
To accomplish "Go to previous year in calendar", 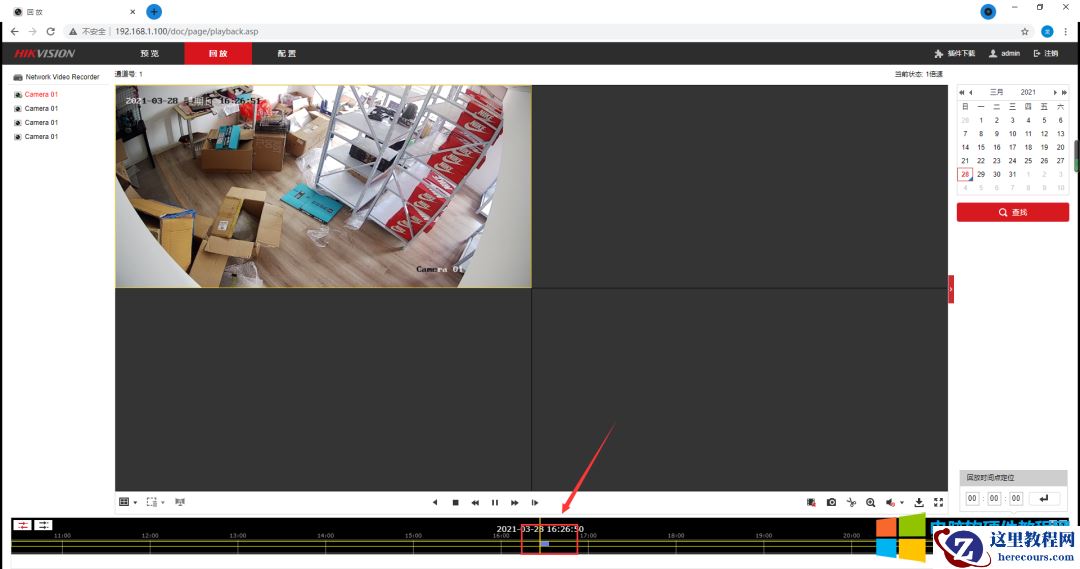I will click(x=962, y=92).
